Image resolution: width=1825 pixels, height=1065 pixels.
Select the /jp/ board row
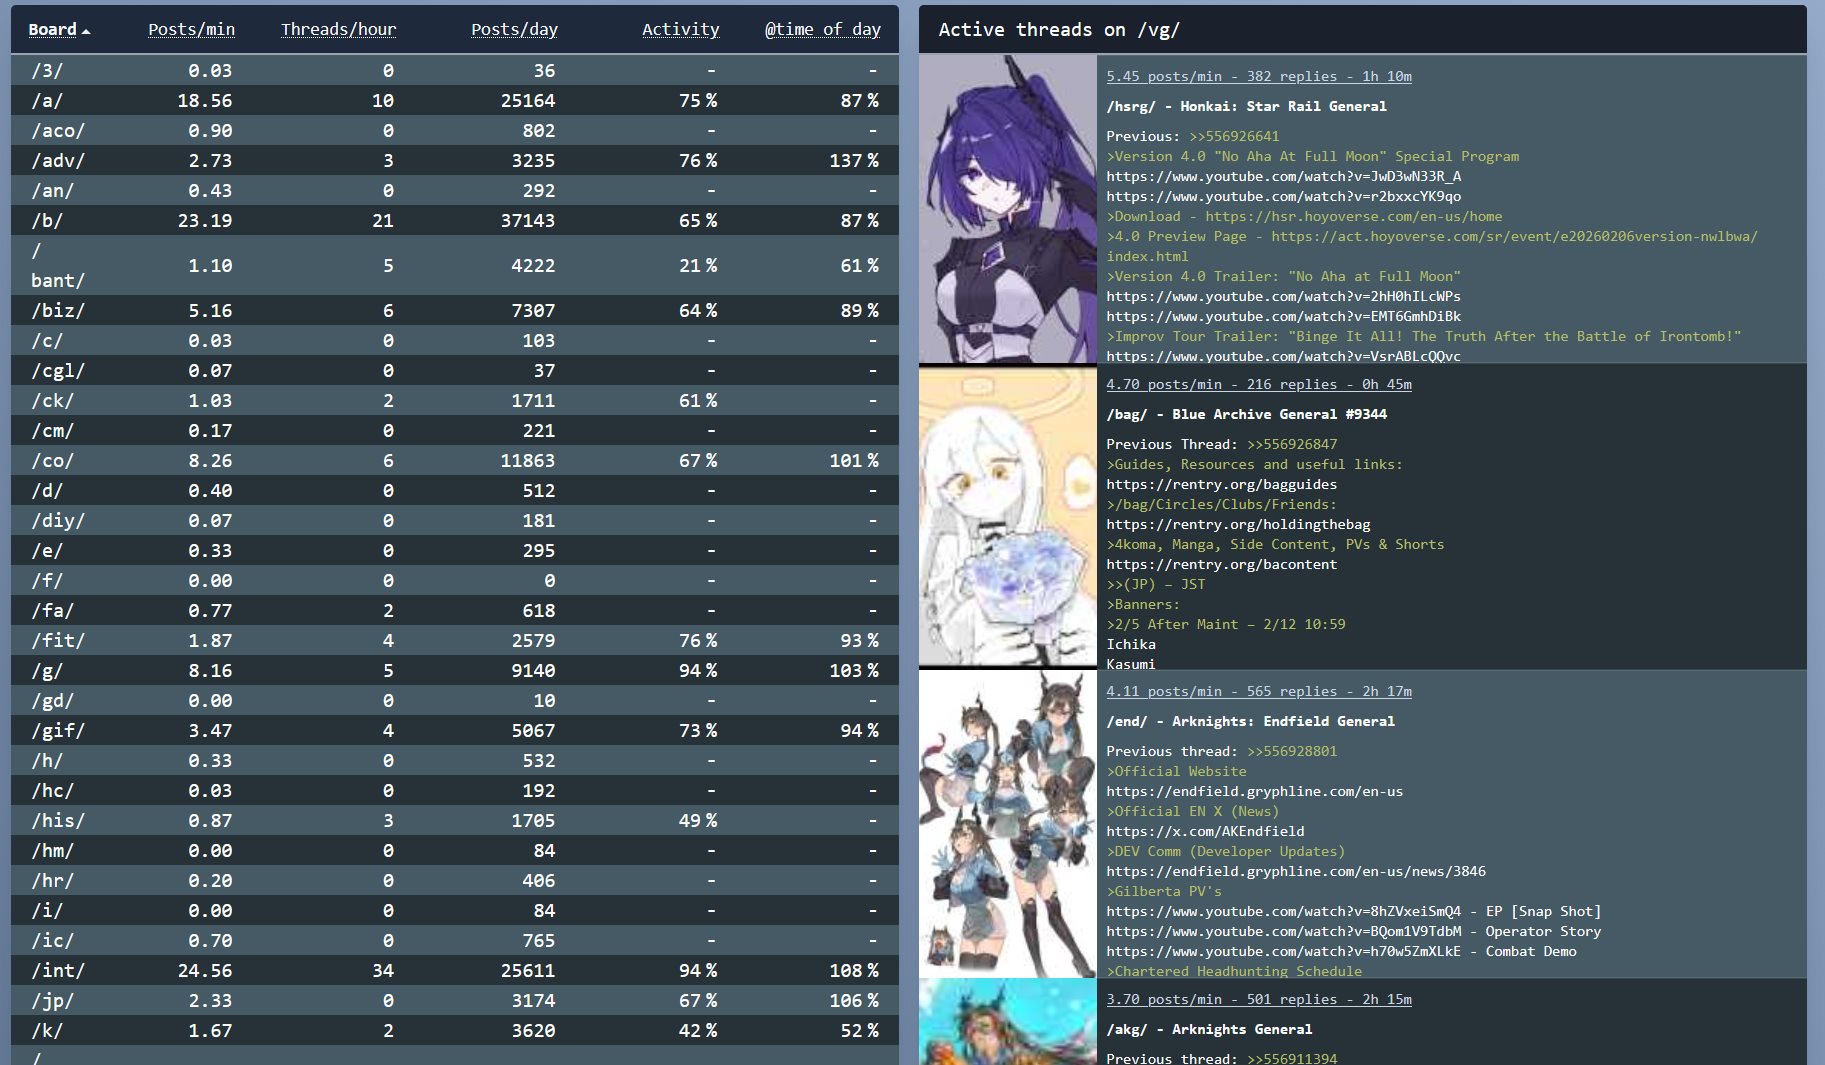click(455, 1000)
